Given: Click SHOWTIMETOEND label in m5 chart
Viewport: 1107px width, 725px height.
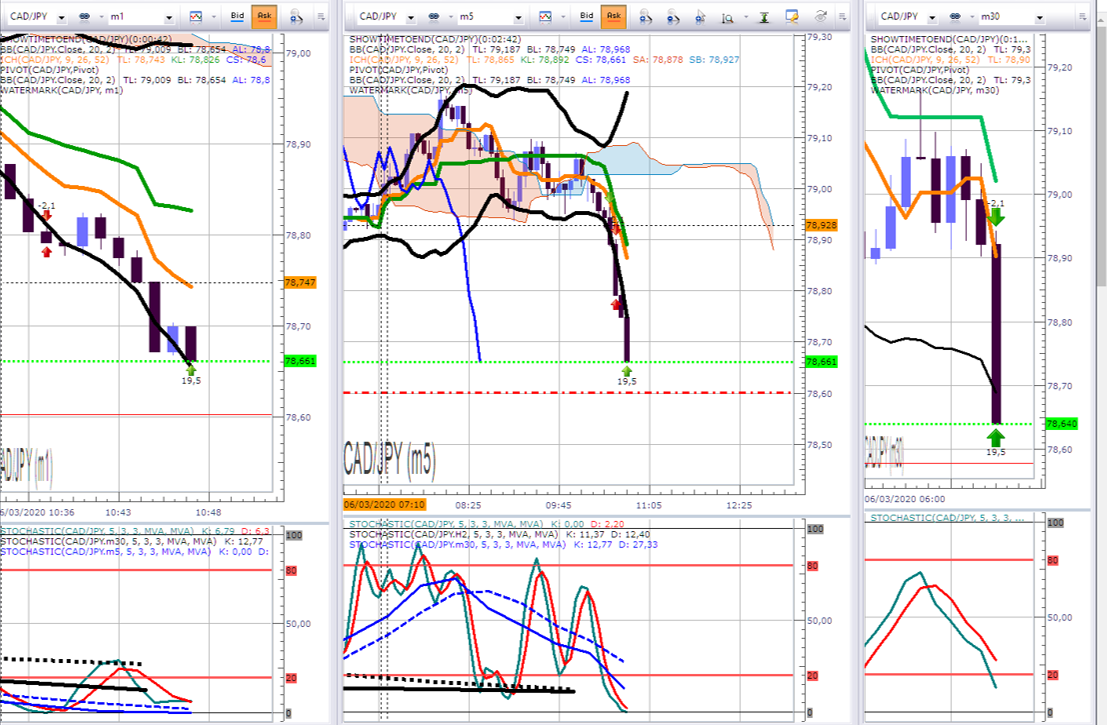Looking at the screenshot, I should point(435,40).
